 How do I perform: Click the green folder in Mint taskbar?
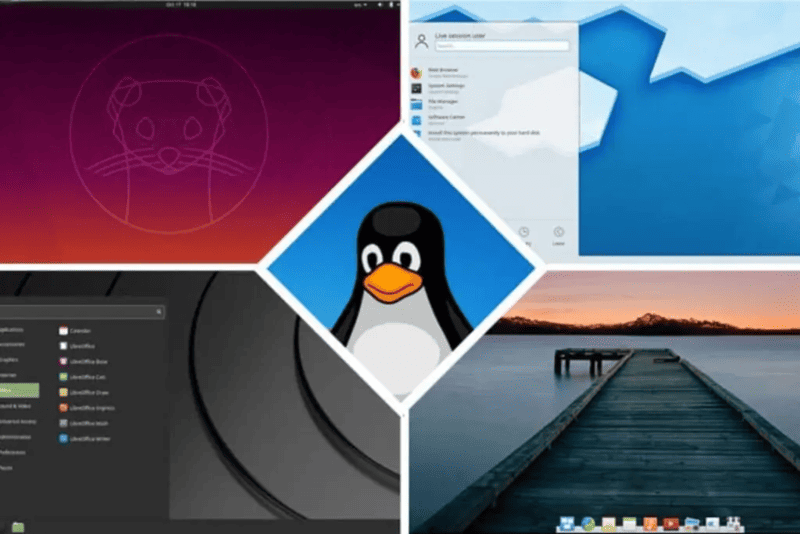(18, 526)
